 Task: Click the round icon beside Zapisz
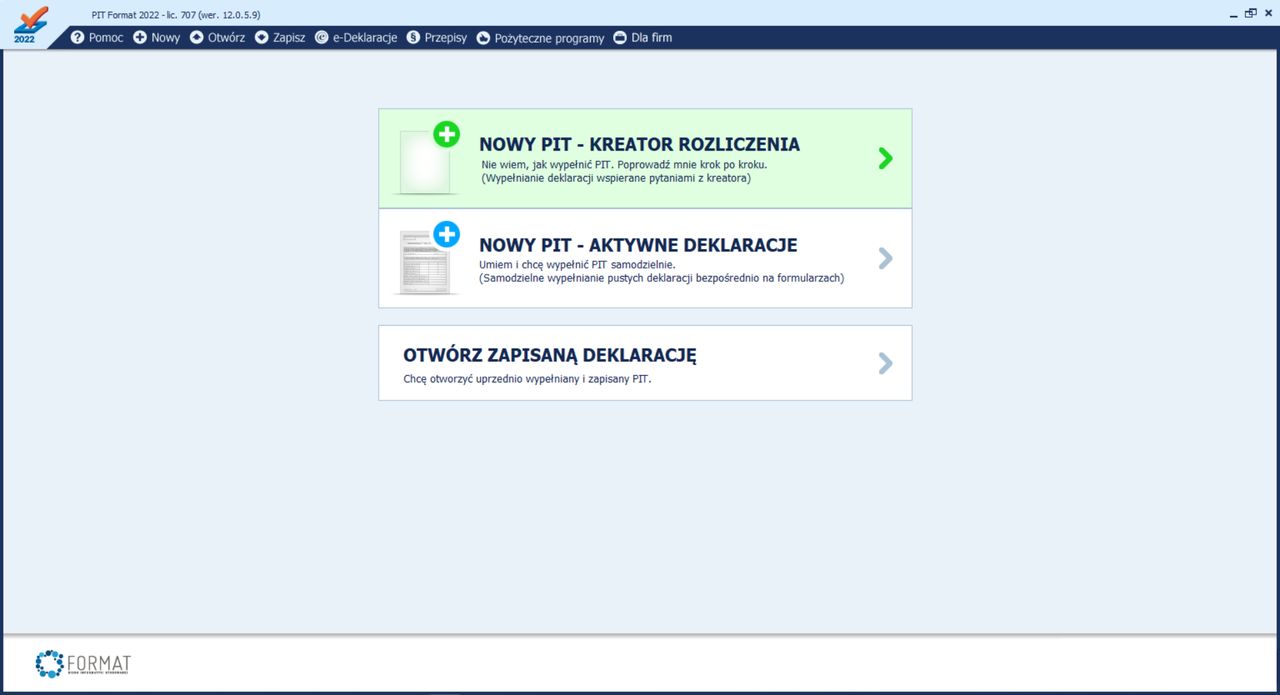[x=262, y=38]
